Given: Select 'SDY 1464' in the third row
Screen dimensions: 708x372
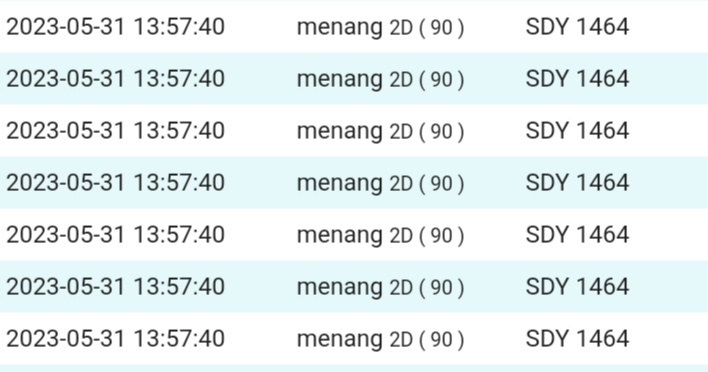Looking at the screenshot, I should coord(577,130).
